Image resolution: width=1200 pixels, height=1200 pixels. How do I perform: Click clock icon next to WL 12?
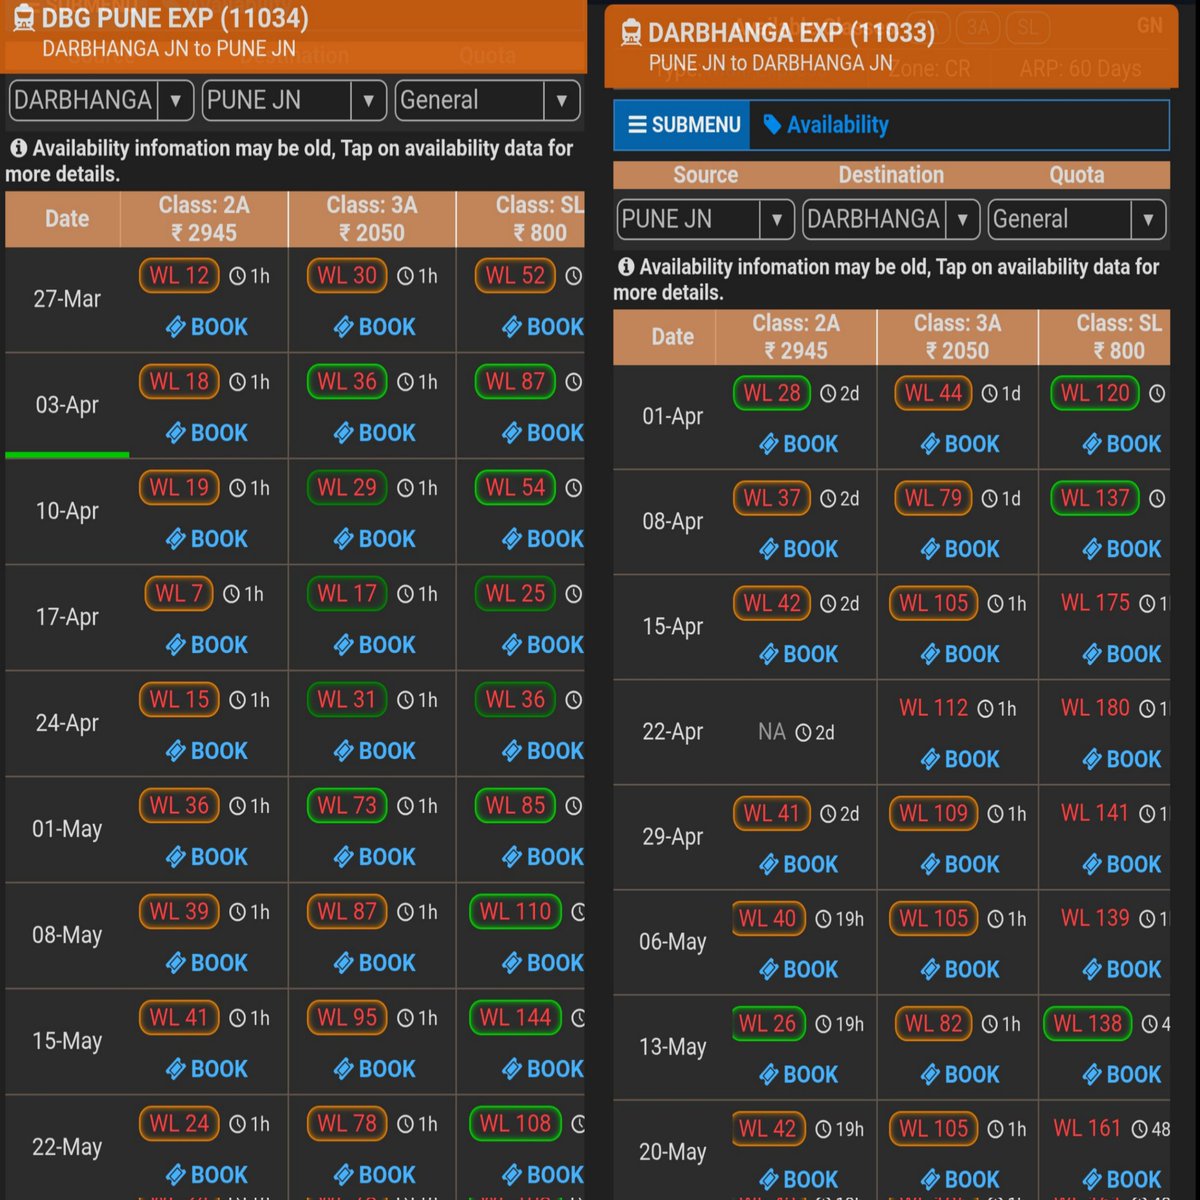[x=237, y=276]
